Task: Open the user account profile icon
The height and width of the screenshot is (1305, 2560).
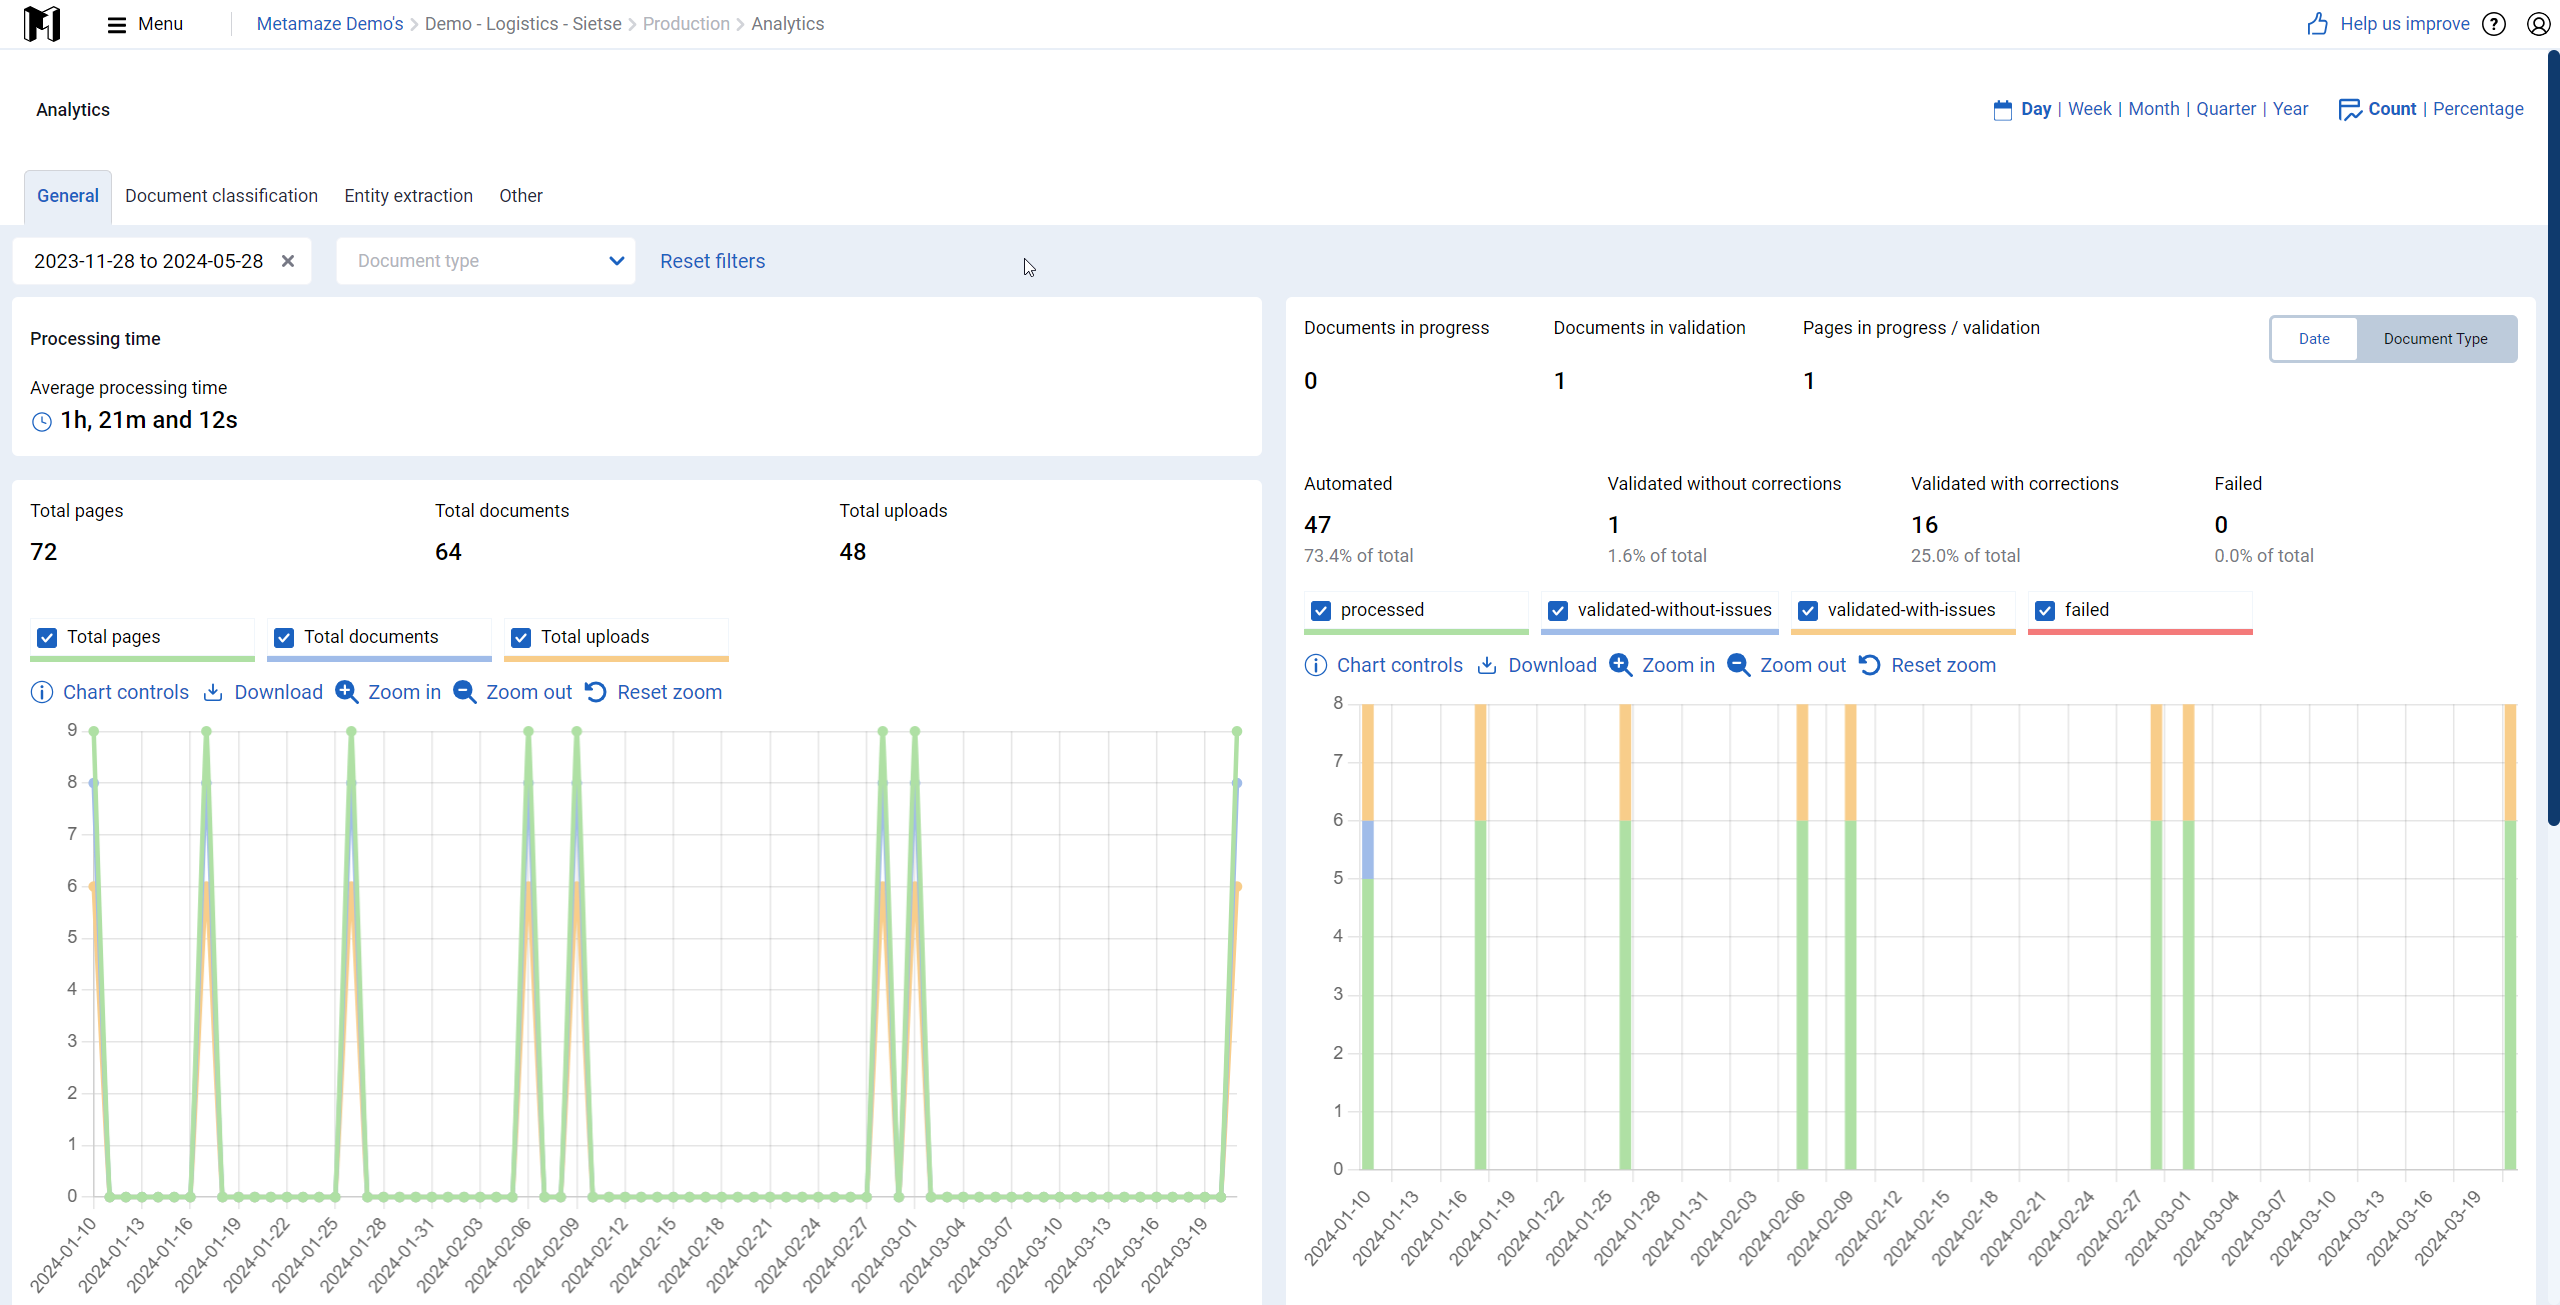Action: tap(2538, 24)
